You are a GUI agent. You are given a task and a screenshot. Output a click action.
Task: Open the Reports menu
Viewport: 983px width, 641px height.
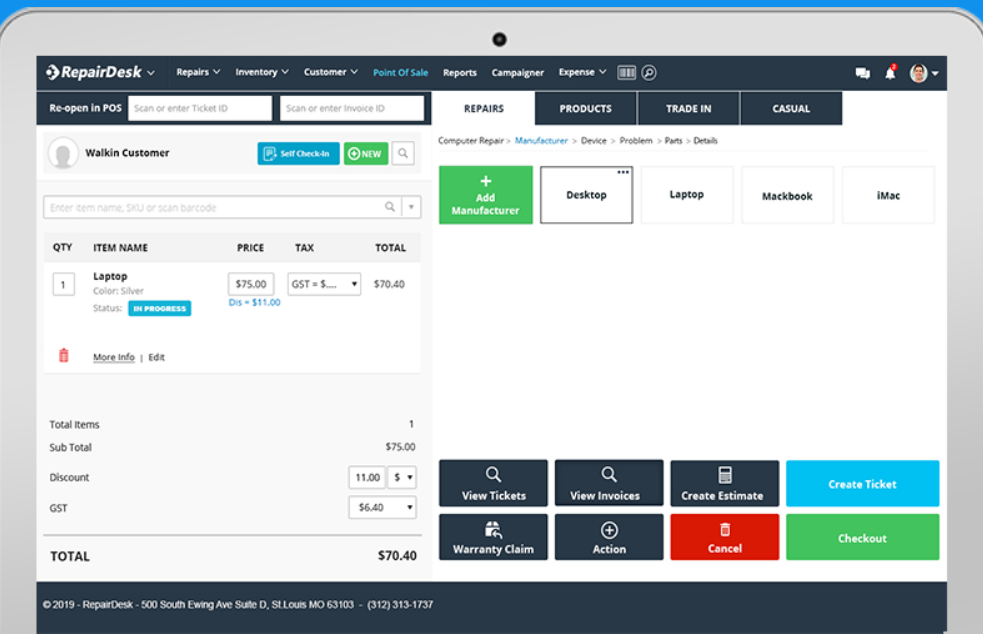click(x=460, y=71)
